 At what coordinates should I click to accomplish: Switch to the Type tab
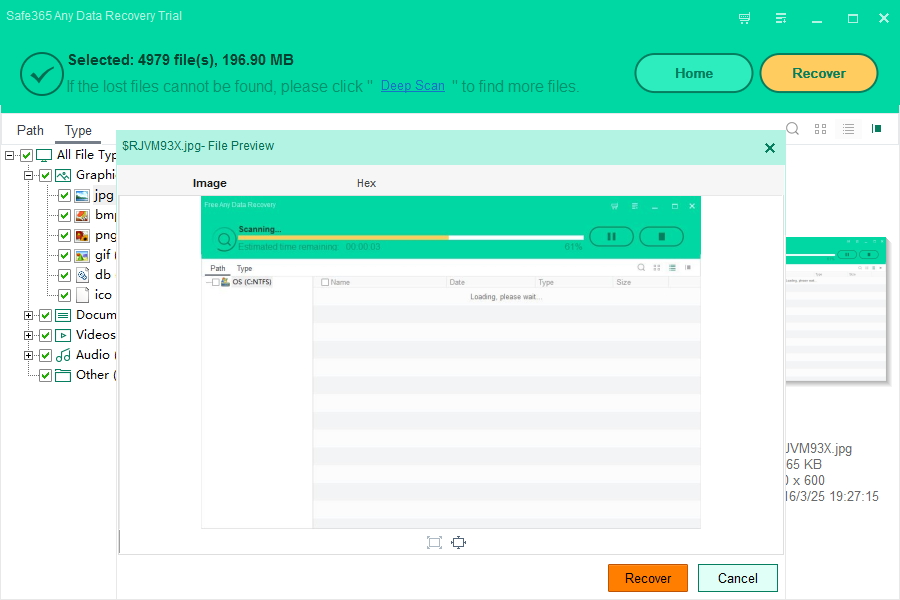click(x=78, y=131)
